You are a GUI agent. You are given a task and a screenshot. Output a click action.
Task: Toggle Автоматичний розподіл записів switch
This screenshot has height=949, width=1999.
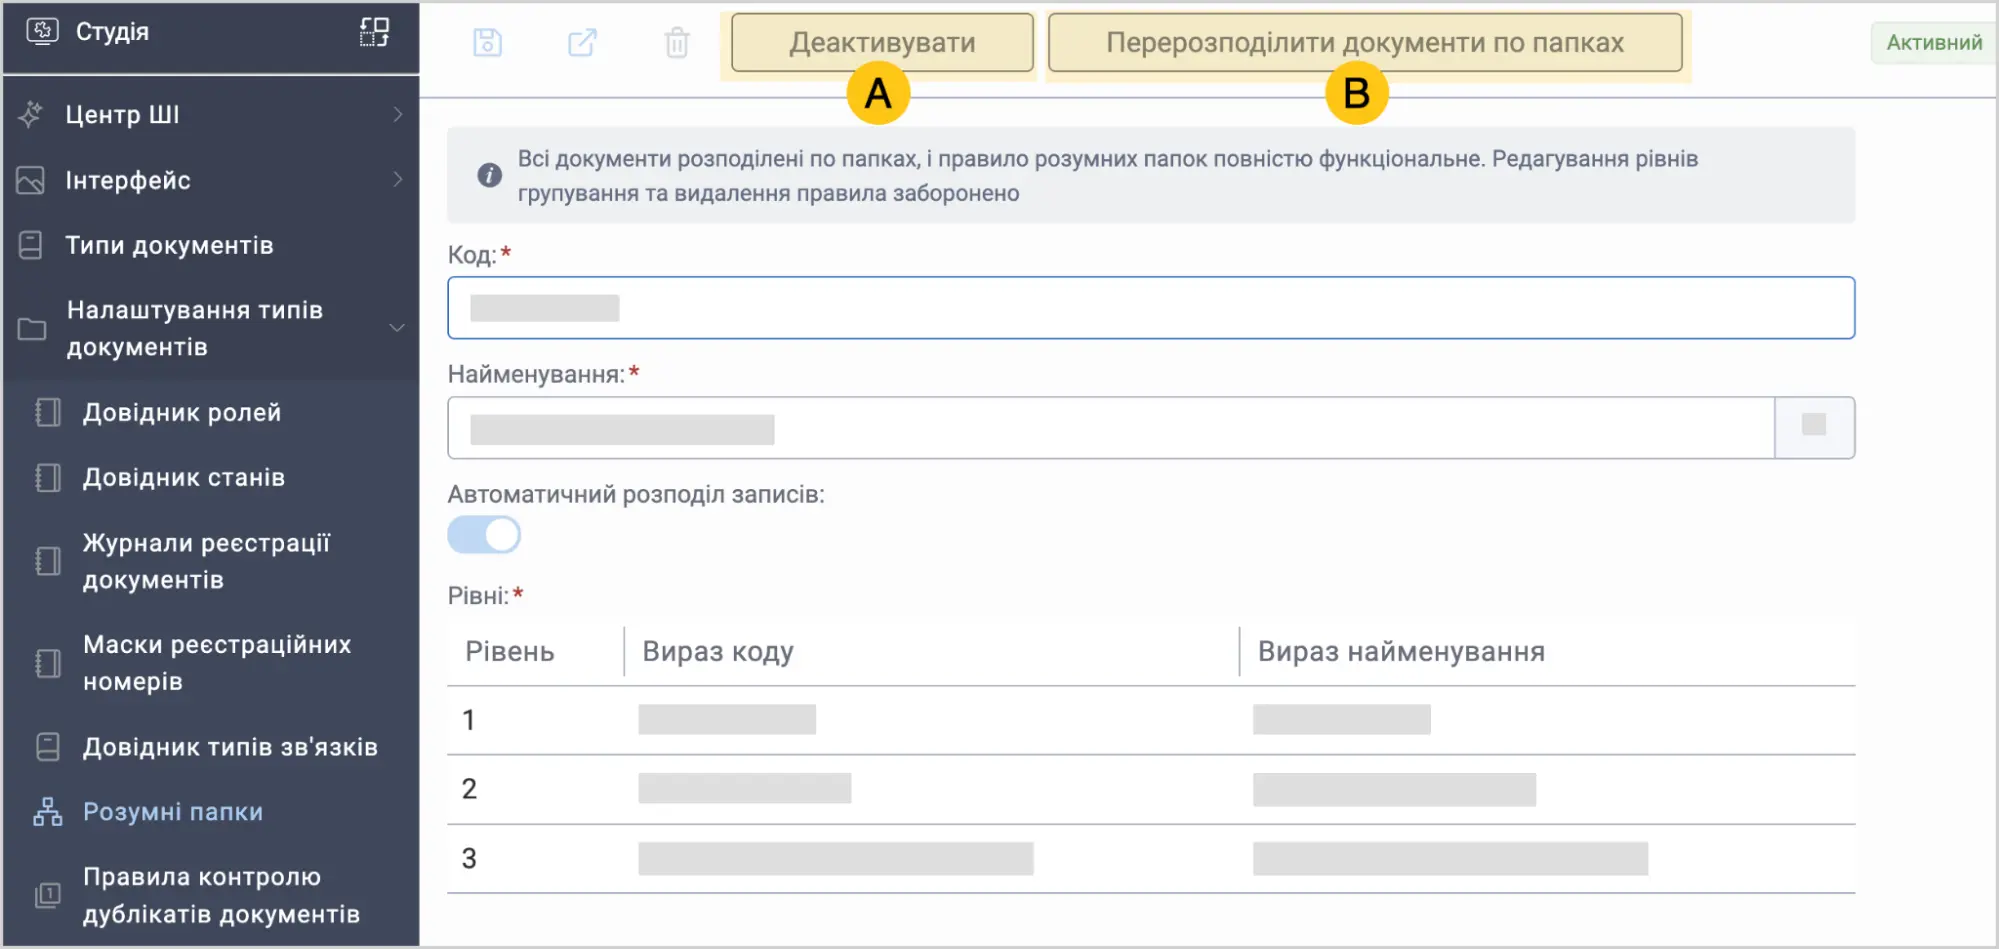[484, 535]
